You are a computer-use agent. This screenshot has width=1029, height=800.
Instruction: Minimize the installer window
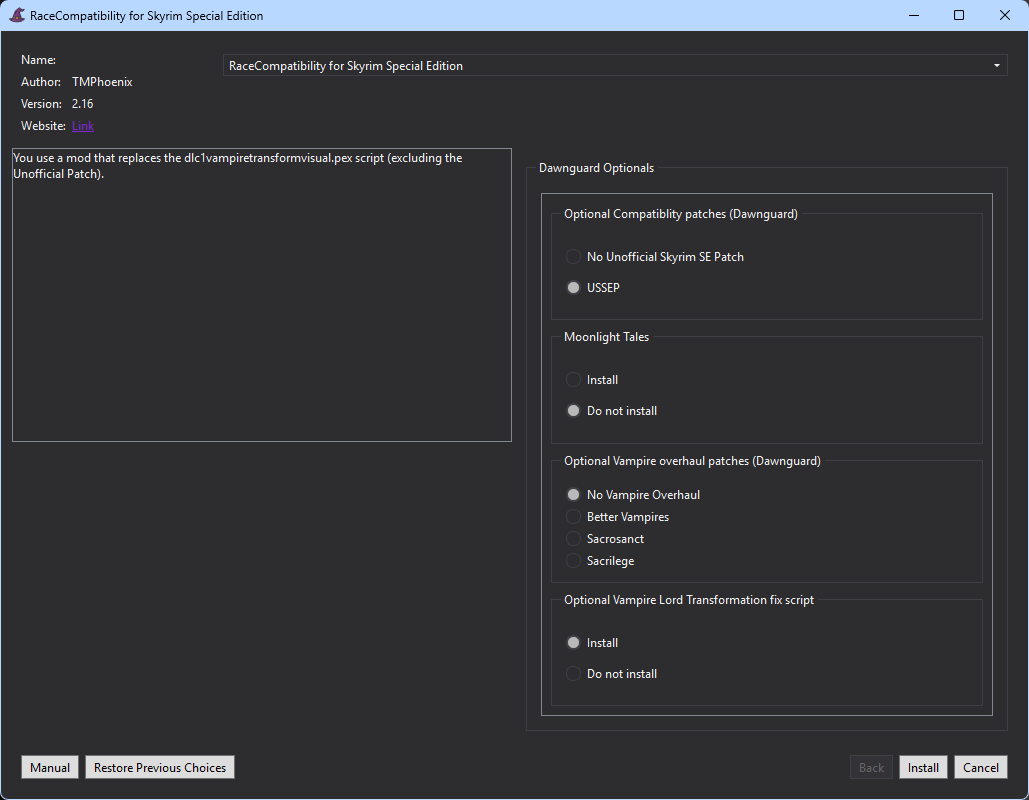point(914,15)
